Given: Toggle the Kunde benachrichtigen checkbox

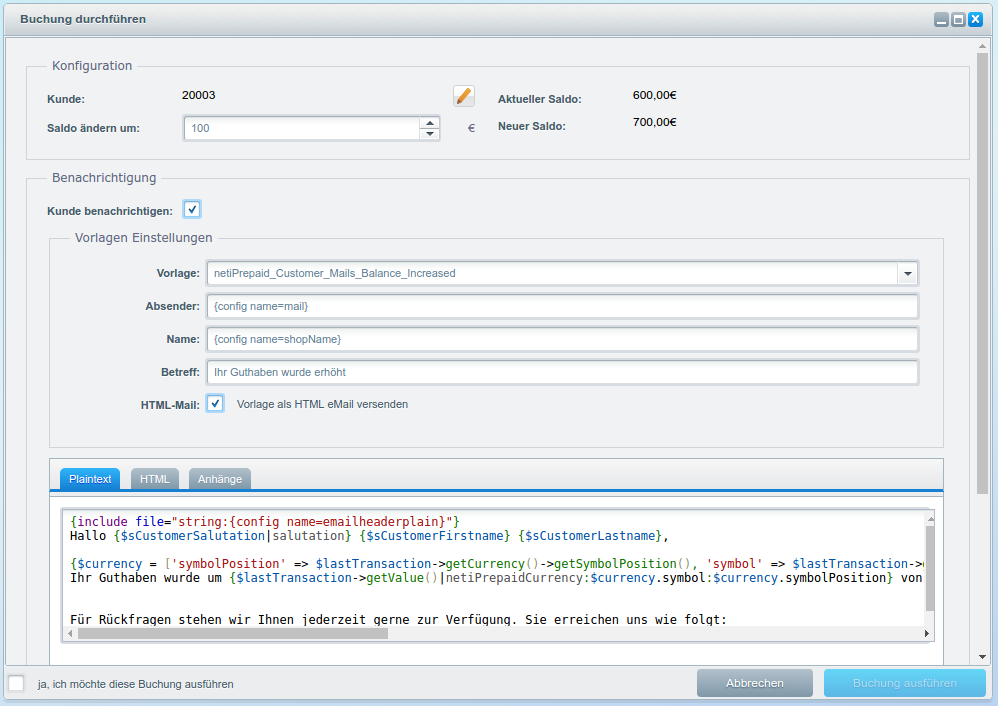Looking at the screenshot, I should point(192,209).
